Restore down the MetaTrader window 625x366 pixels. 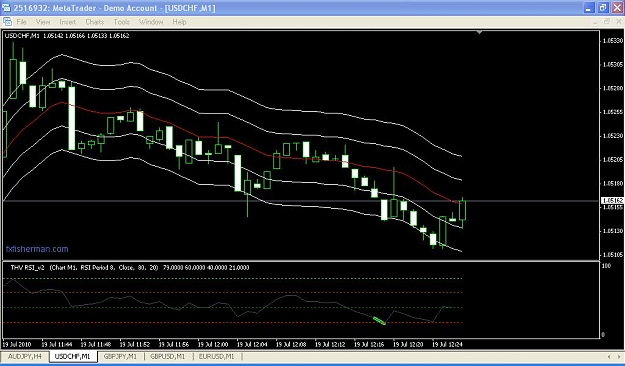coord(603,8)
